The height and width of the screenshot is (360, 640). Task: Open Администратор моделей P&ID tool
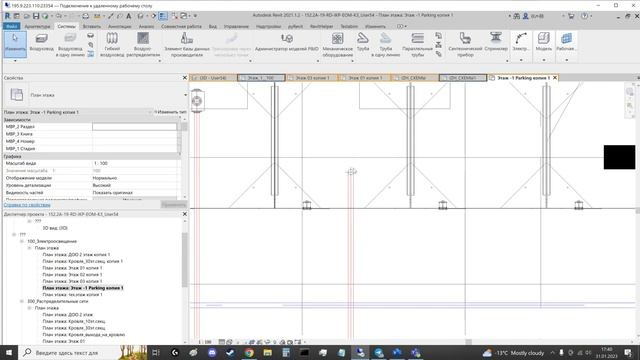(287, 42)
